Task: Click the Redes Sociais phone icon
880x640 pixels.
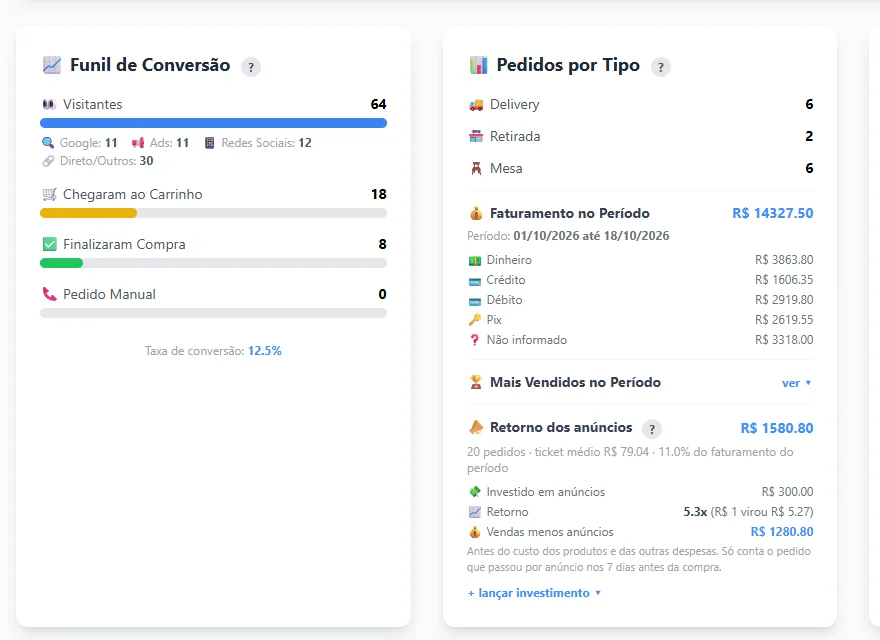Action: (x=209, y=143)
